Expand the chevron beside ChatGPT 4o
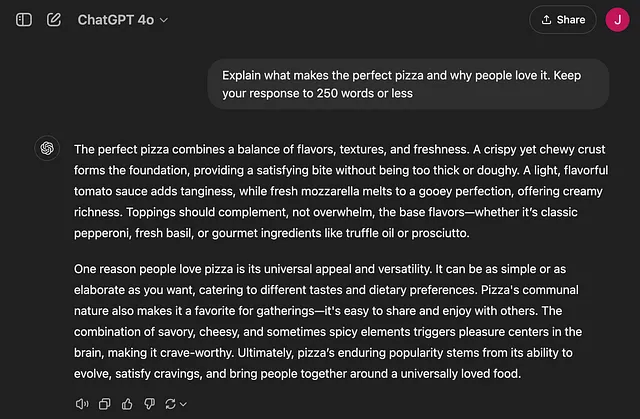 [164, 20]
